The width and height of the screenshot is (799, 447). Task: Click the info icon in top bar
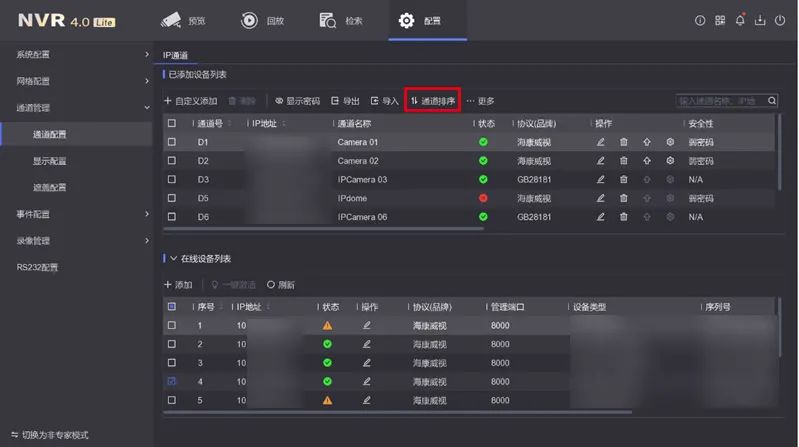coord(700,20)
